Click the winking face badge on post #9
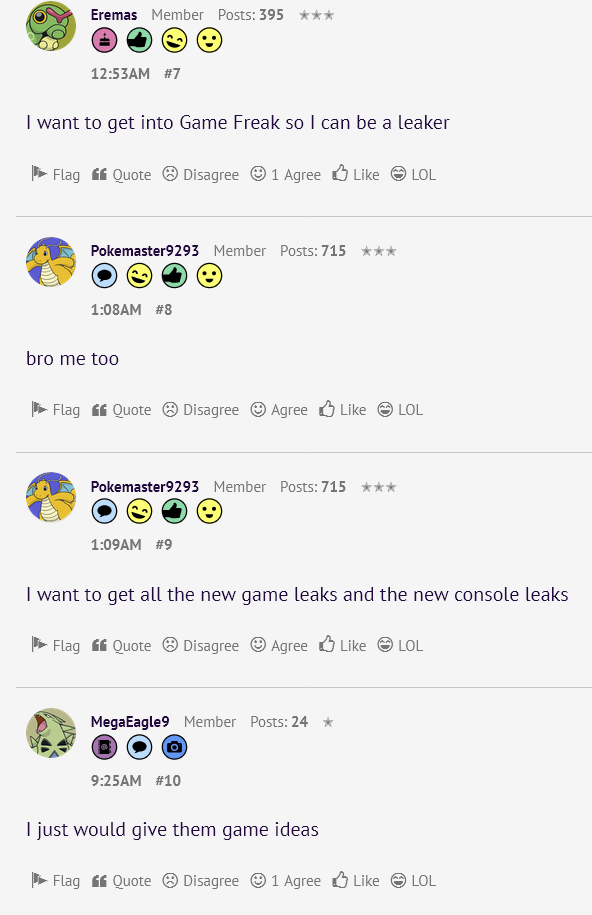592x915 pixels. coord(140,512)
